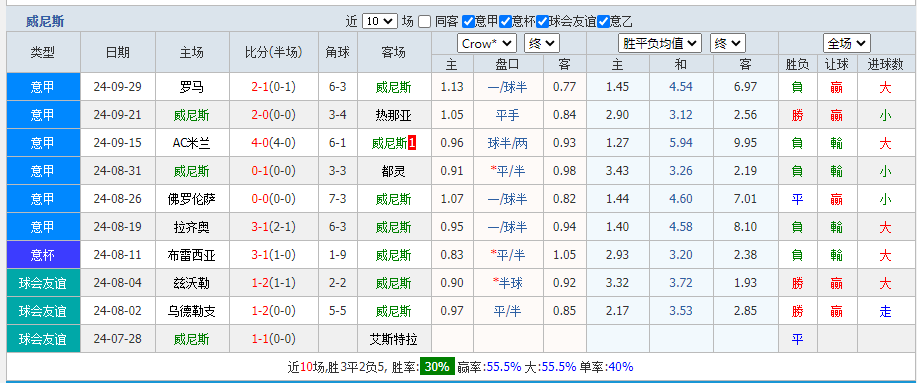The height and width of the screenshot is (383, 917).
Task: Click handicap 平手 in 热那亚 row
Action: pos(507,115)
